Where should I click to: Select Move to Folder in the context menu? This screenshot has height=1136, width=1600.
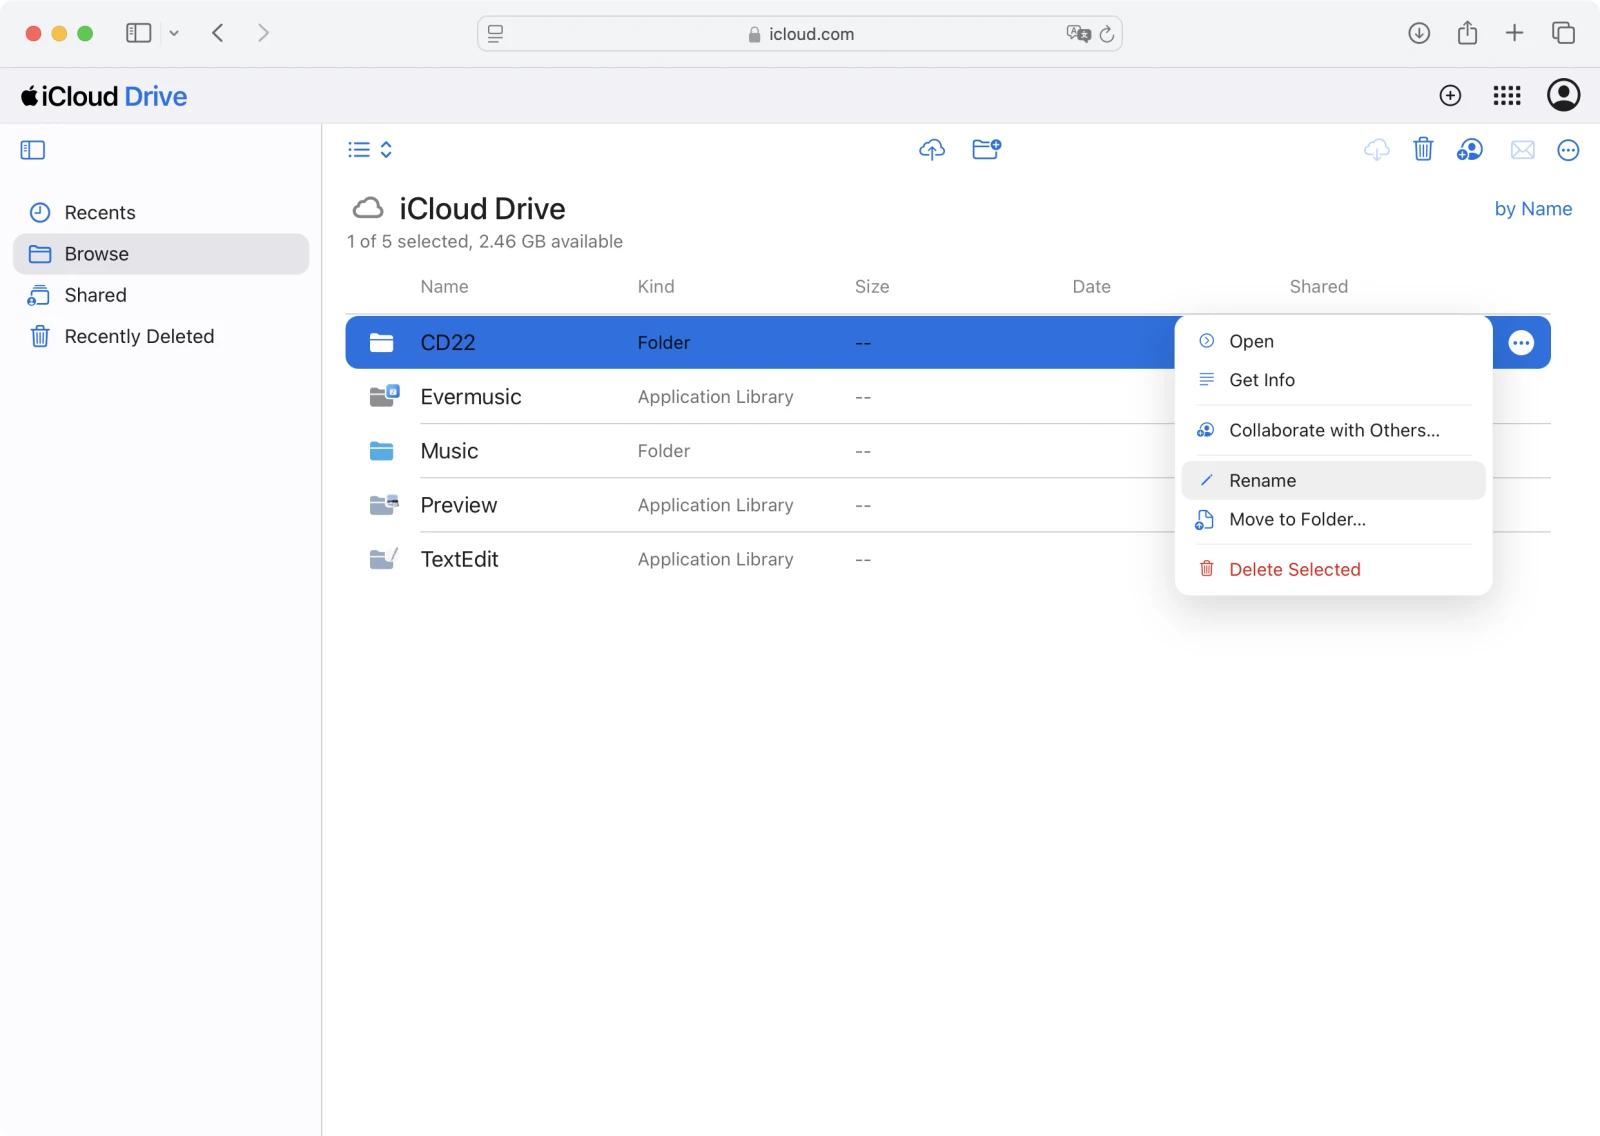coord(1297,519)
